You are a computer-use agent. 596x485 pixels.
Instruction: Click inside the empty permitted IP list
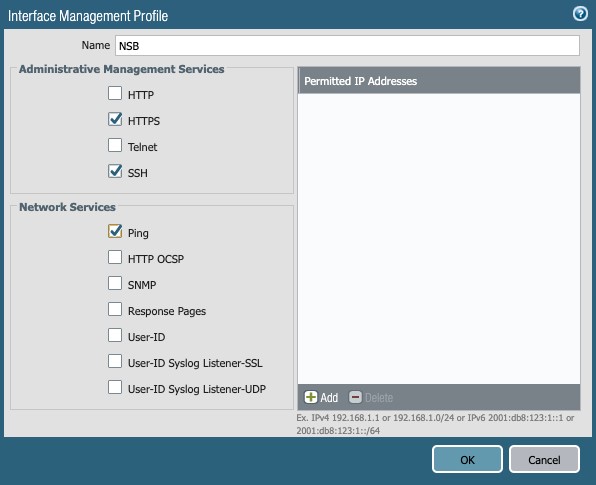click(x=439, y=239)
